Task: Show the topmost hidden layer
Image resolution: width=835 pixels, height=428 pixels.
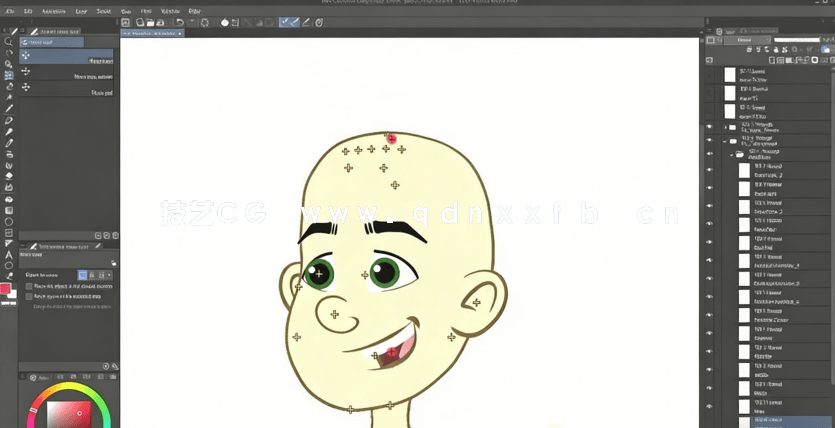Action: (709, 75)
